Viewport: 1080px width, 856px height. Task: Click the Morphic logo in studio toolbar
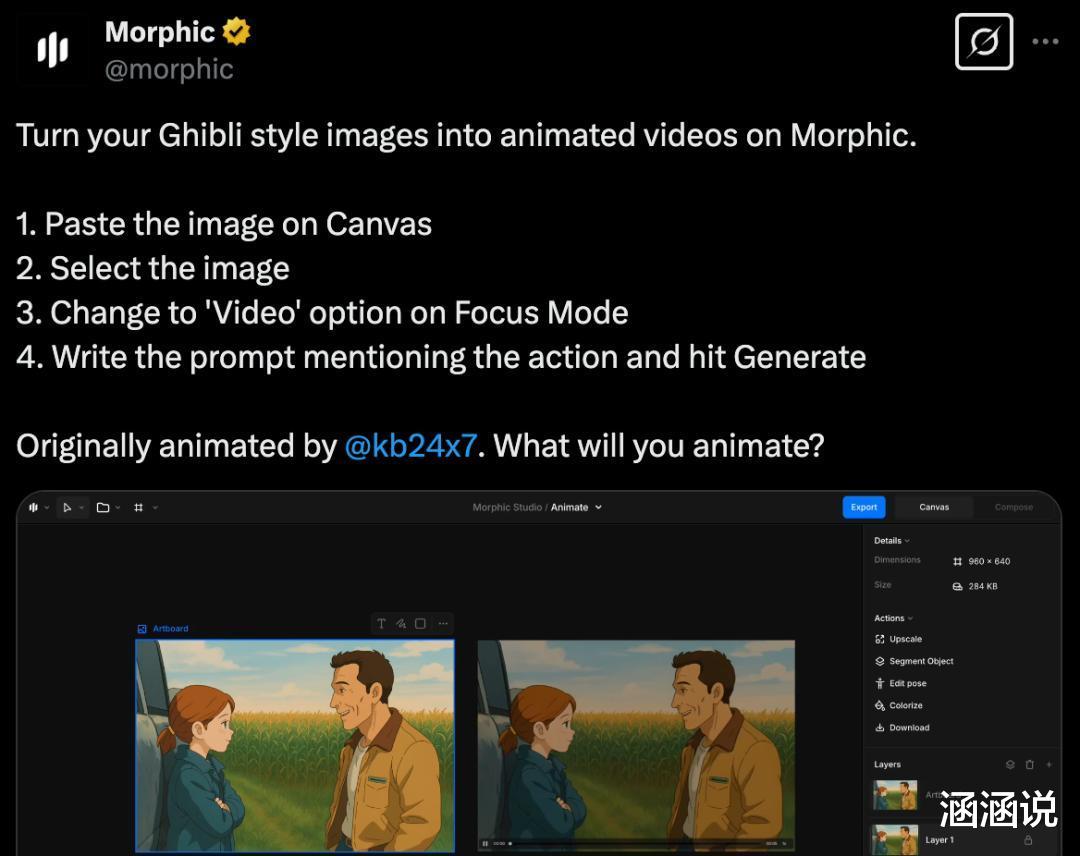(x=33, y=508)
